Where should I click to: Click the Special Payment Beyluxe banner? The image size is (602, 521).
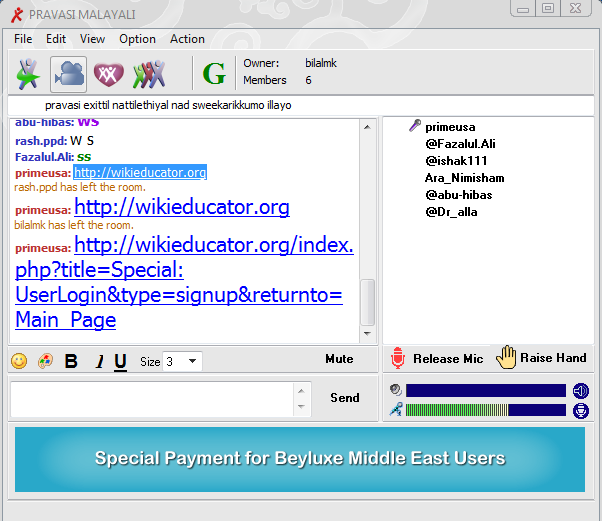click(300, 459)
